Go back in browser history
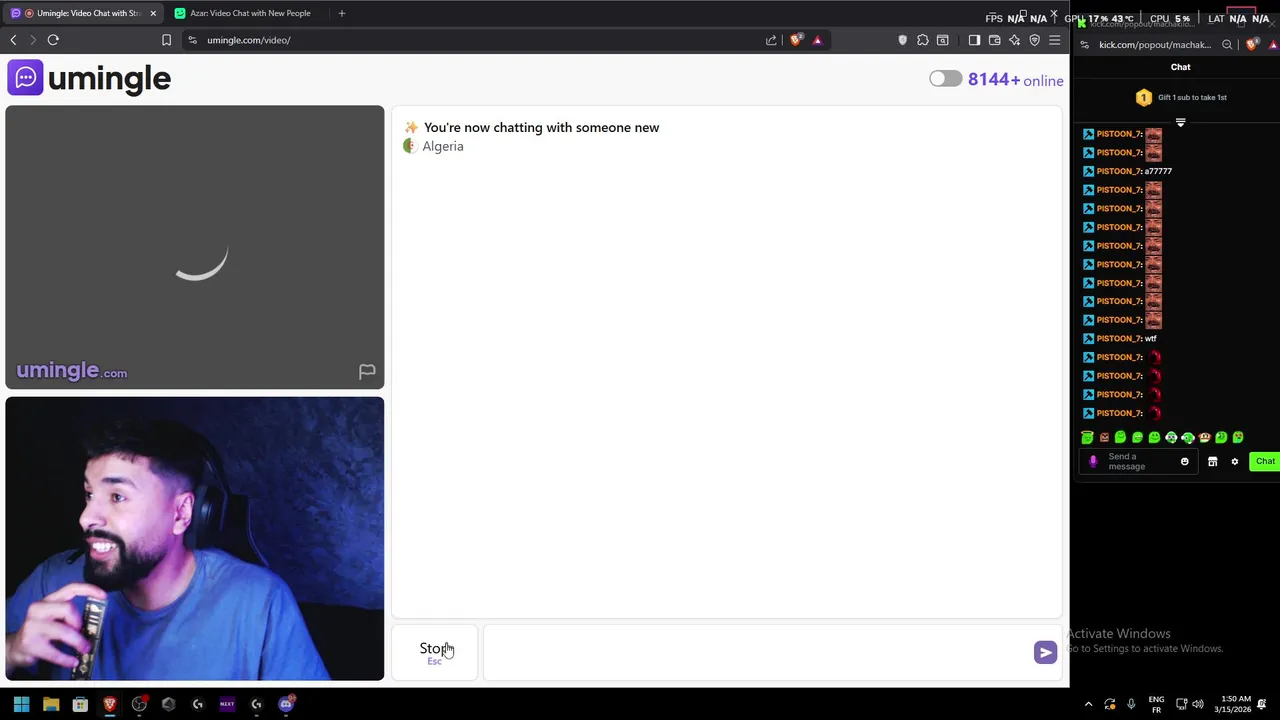Viewport: 1280px width, 720px height. 13,40
